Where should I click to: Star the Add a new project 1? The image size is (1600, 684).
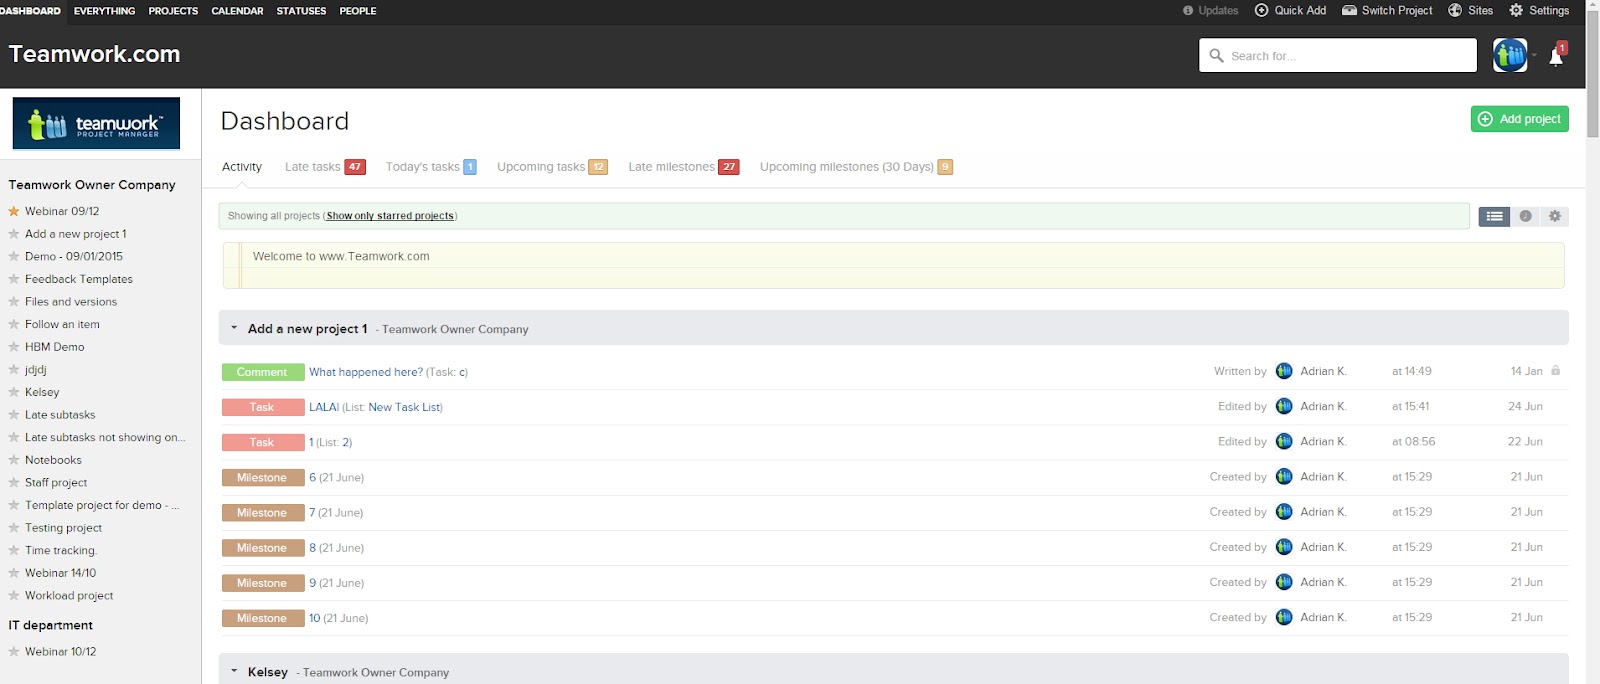point(14,234)
